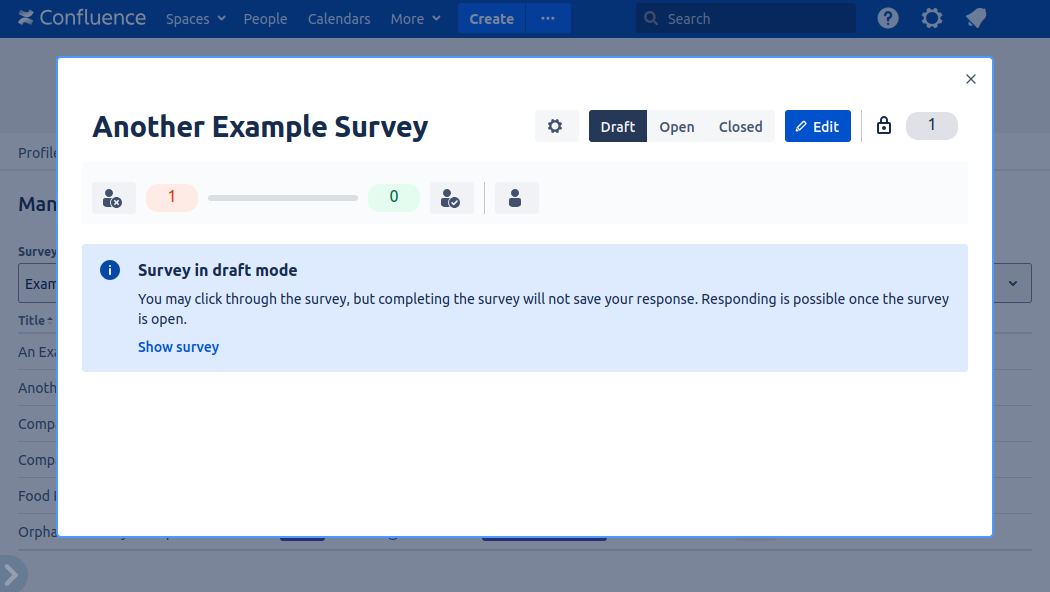
Task: Expand the Spaces dropdown
Action: click(195, 18)
